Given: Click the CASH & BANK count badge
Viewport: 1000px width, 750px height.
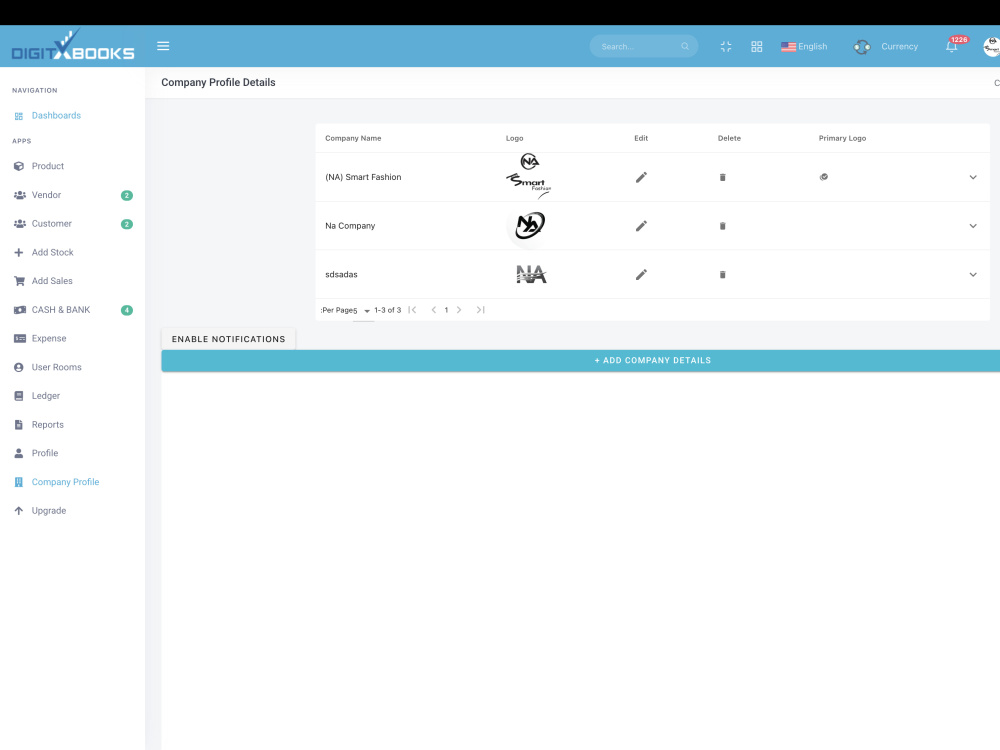Looking at the screenshot, I should (x=127, y=310).
